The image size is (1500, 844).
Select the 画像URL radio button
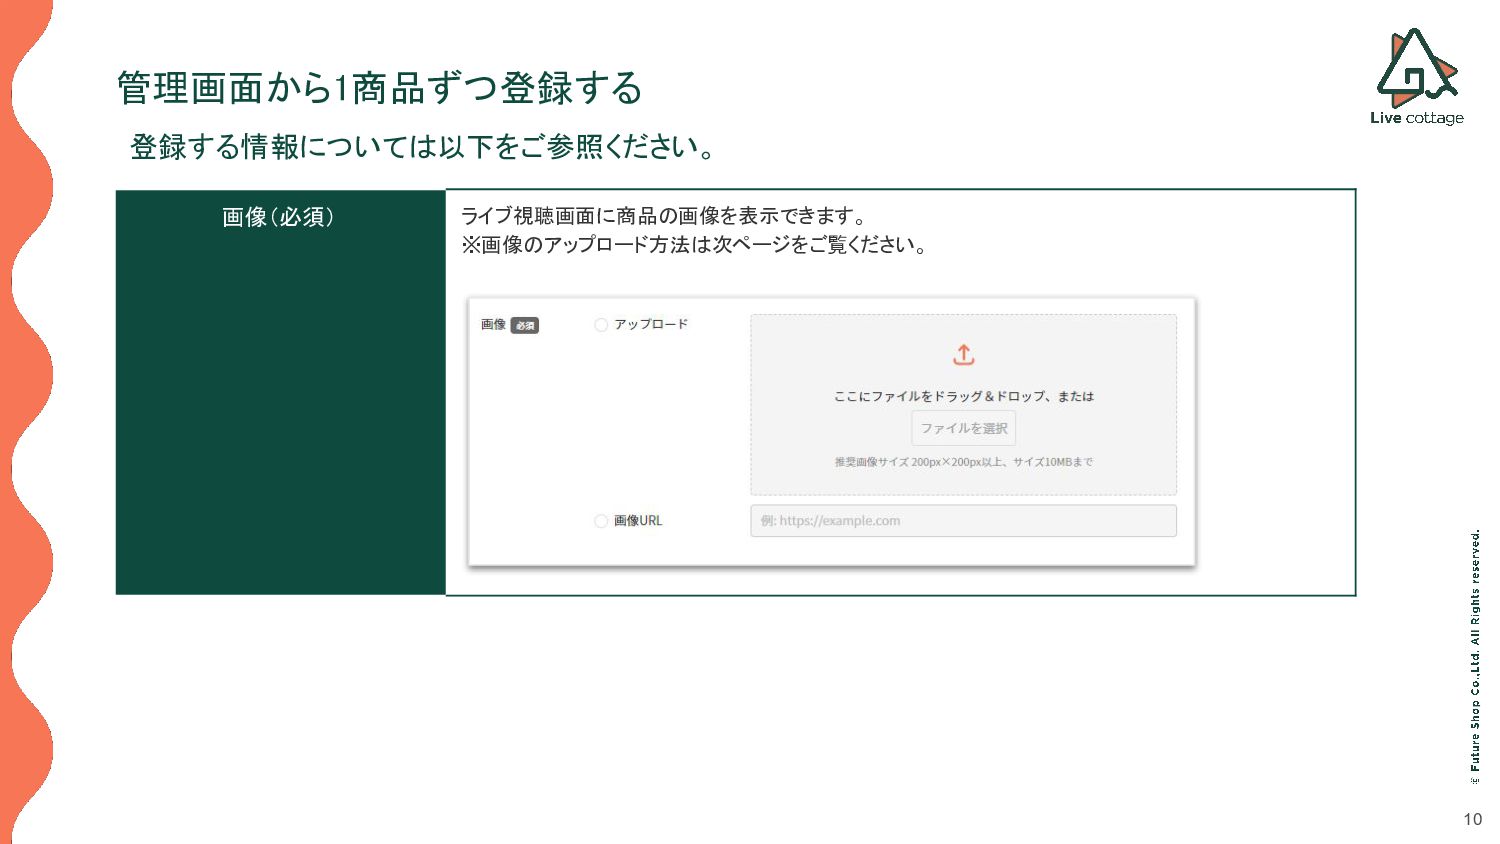pyautogui.click(x=601, y=521)
